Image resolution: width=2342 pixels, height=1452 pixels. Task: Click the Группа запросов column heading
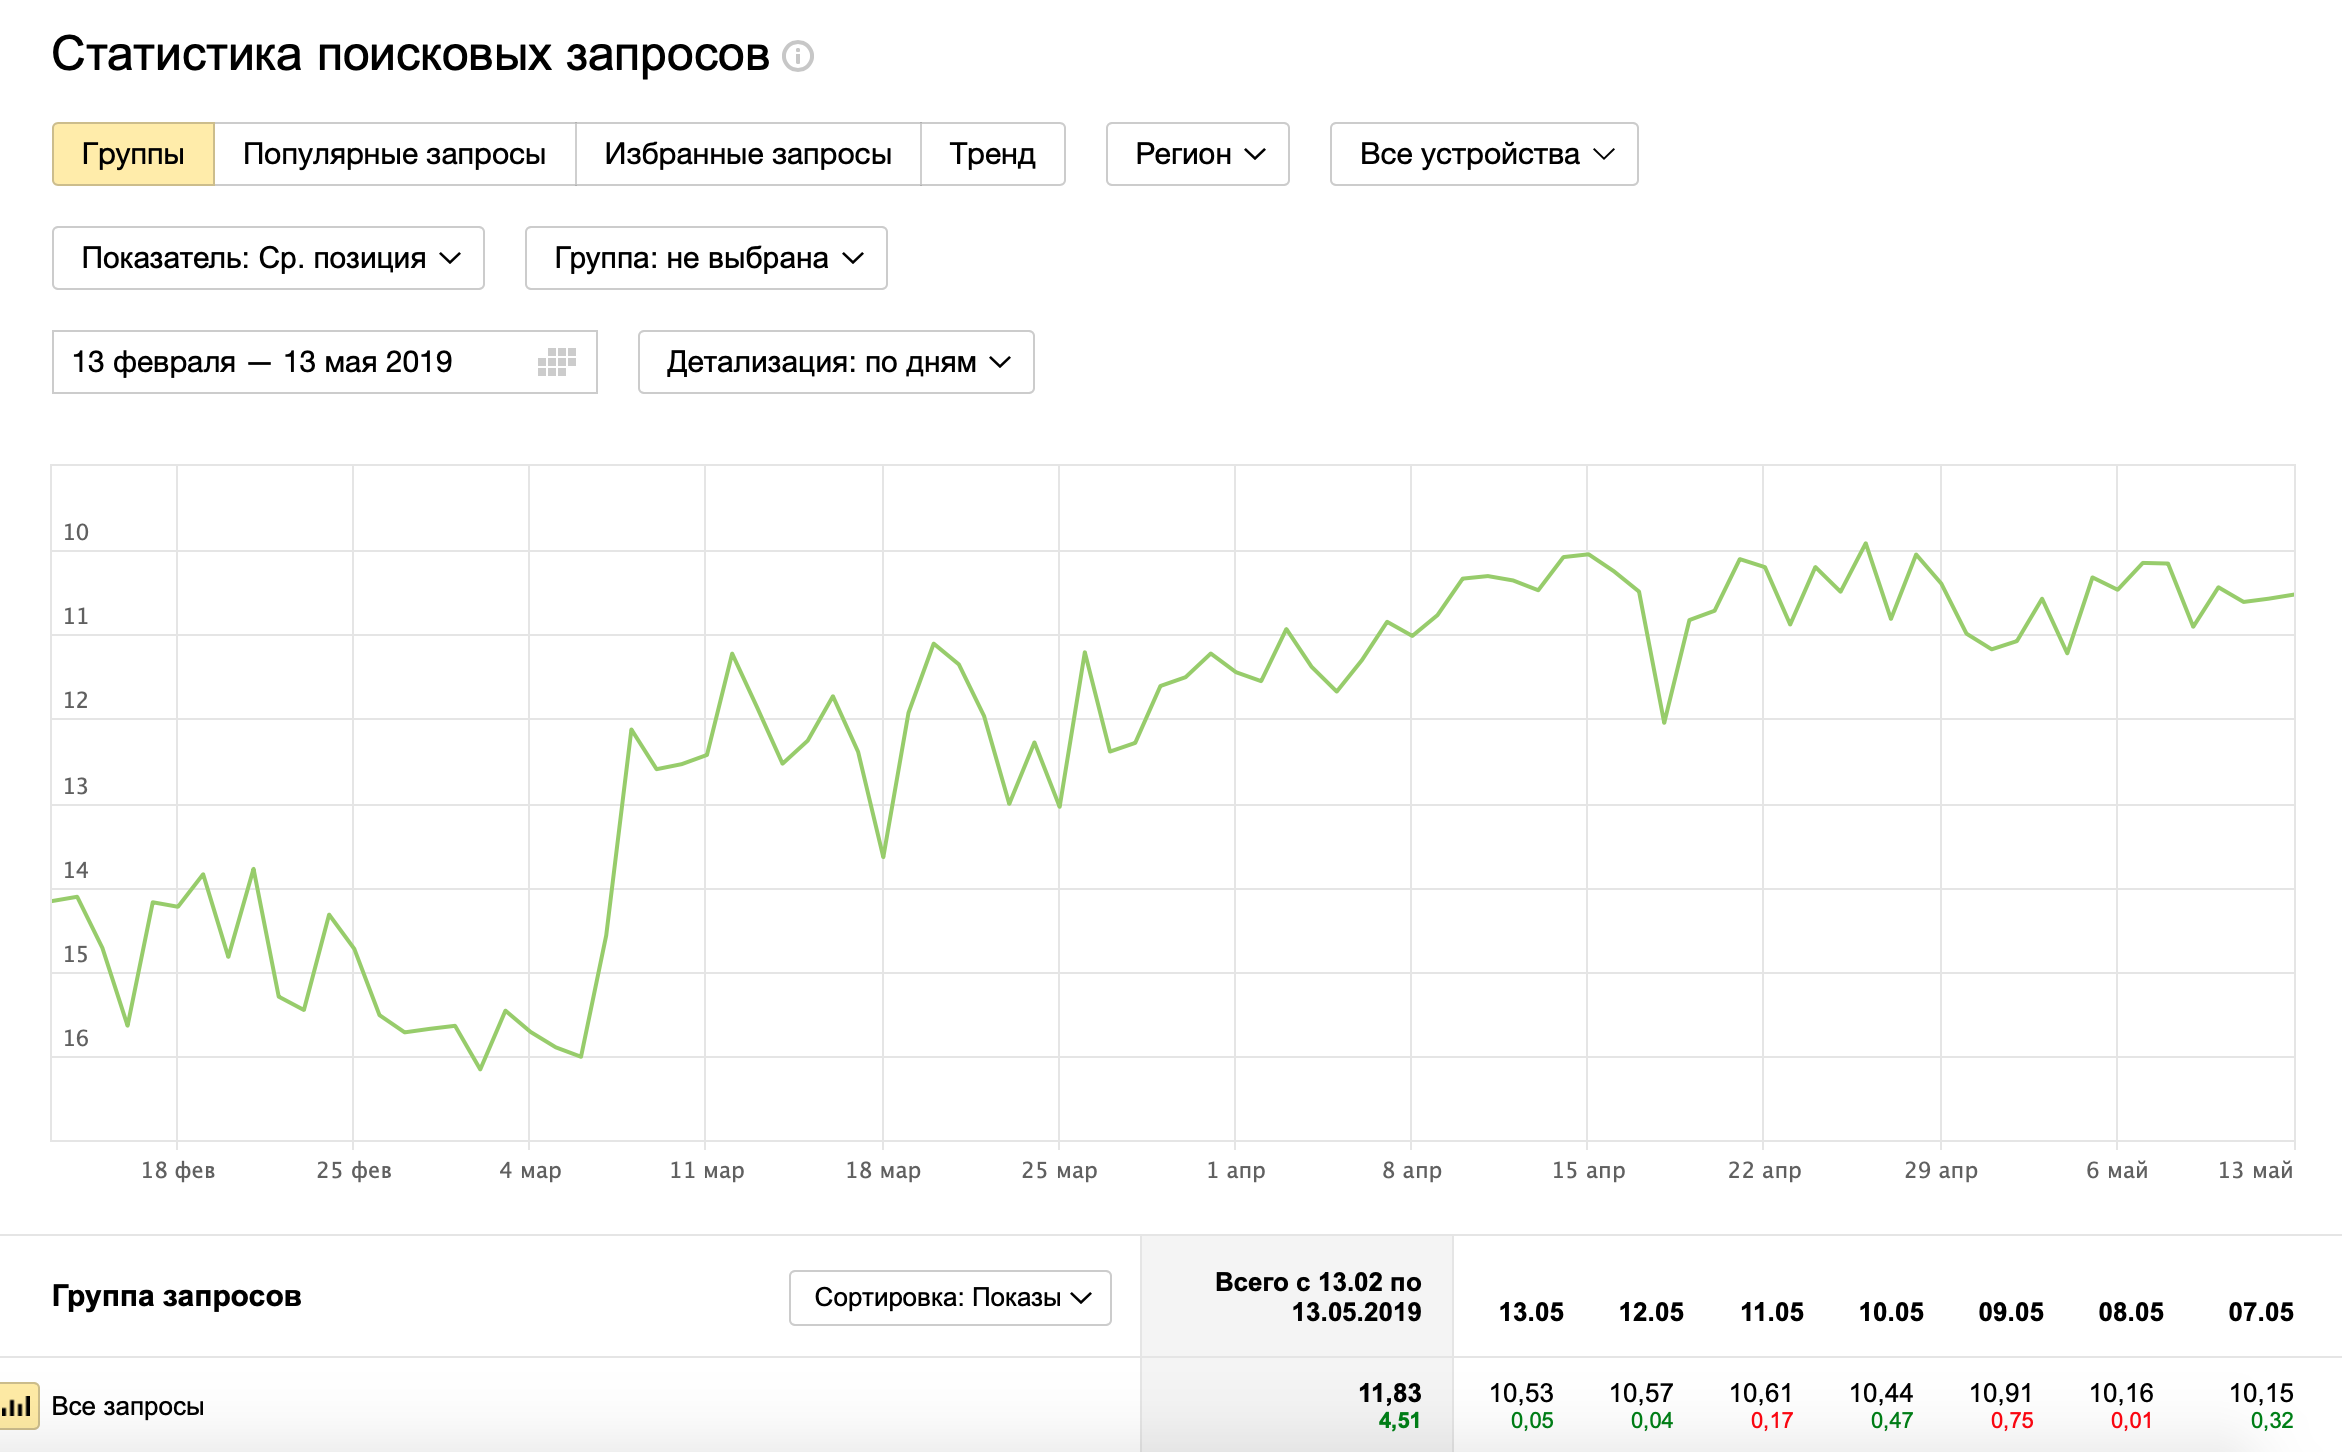click(x=176, y=1296)
